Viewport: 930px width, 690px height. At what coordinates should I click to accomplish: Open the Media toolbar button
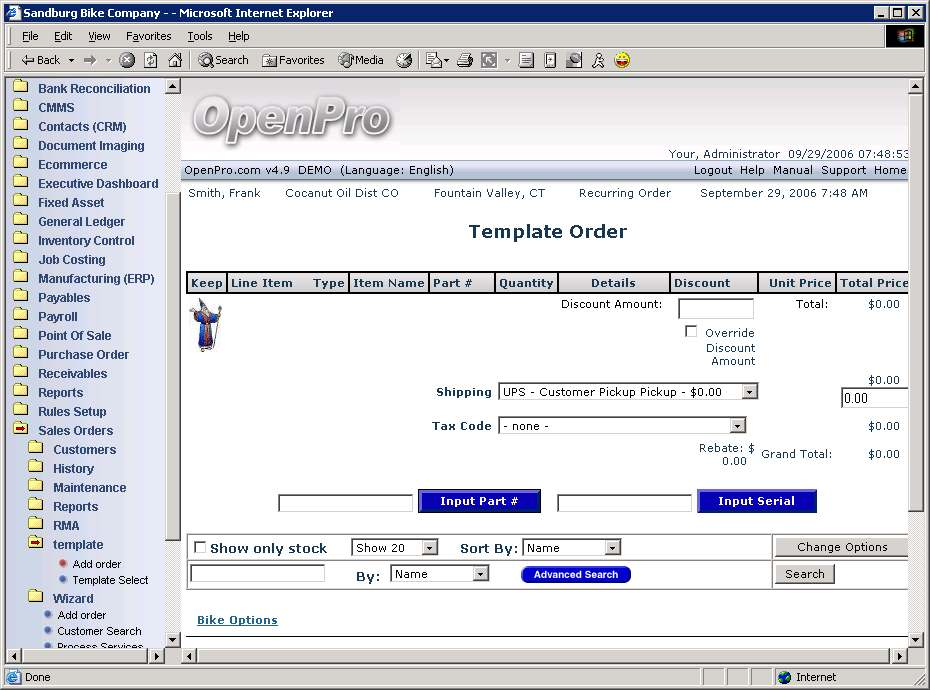(361, 60)
